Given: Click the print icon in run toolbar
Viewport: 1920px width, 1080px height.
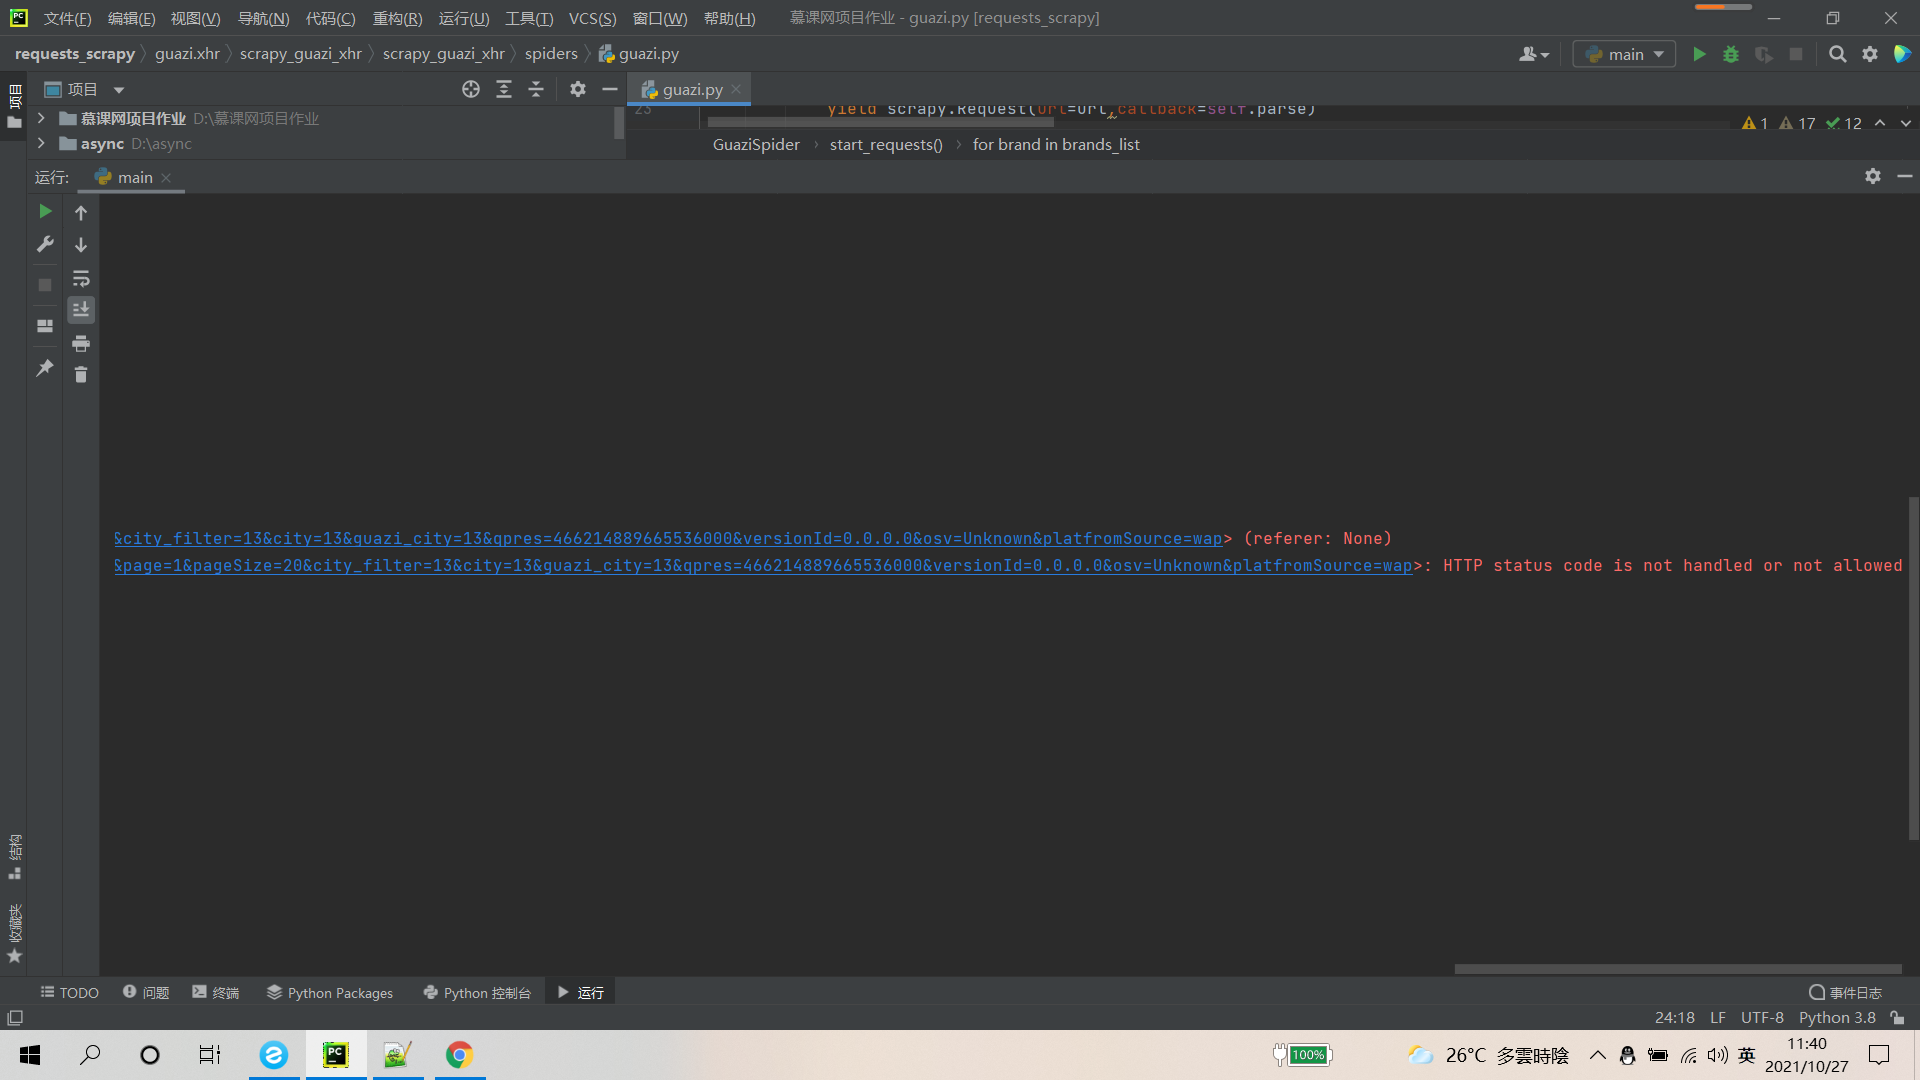Looking at the screenshot, I should click(x=81, y=344).
